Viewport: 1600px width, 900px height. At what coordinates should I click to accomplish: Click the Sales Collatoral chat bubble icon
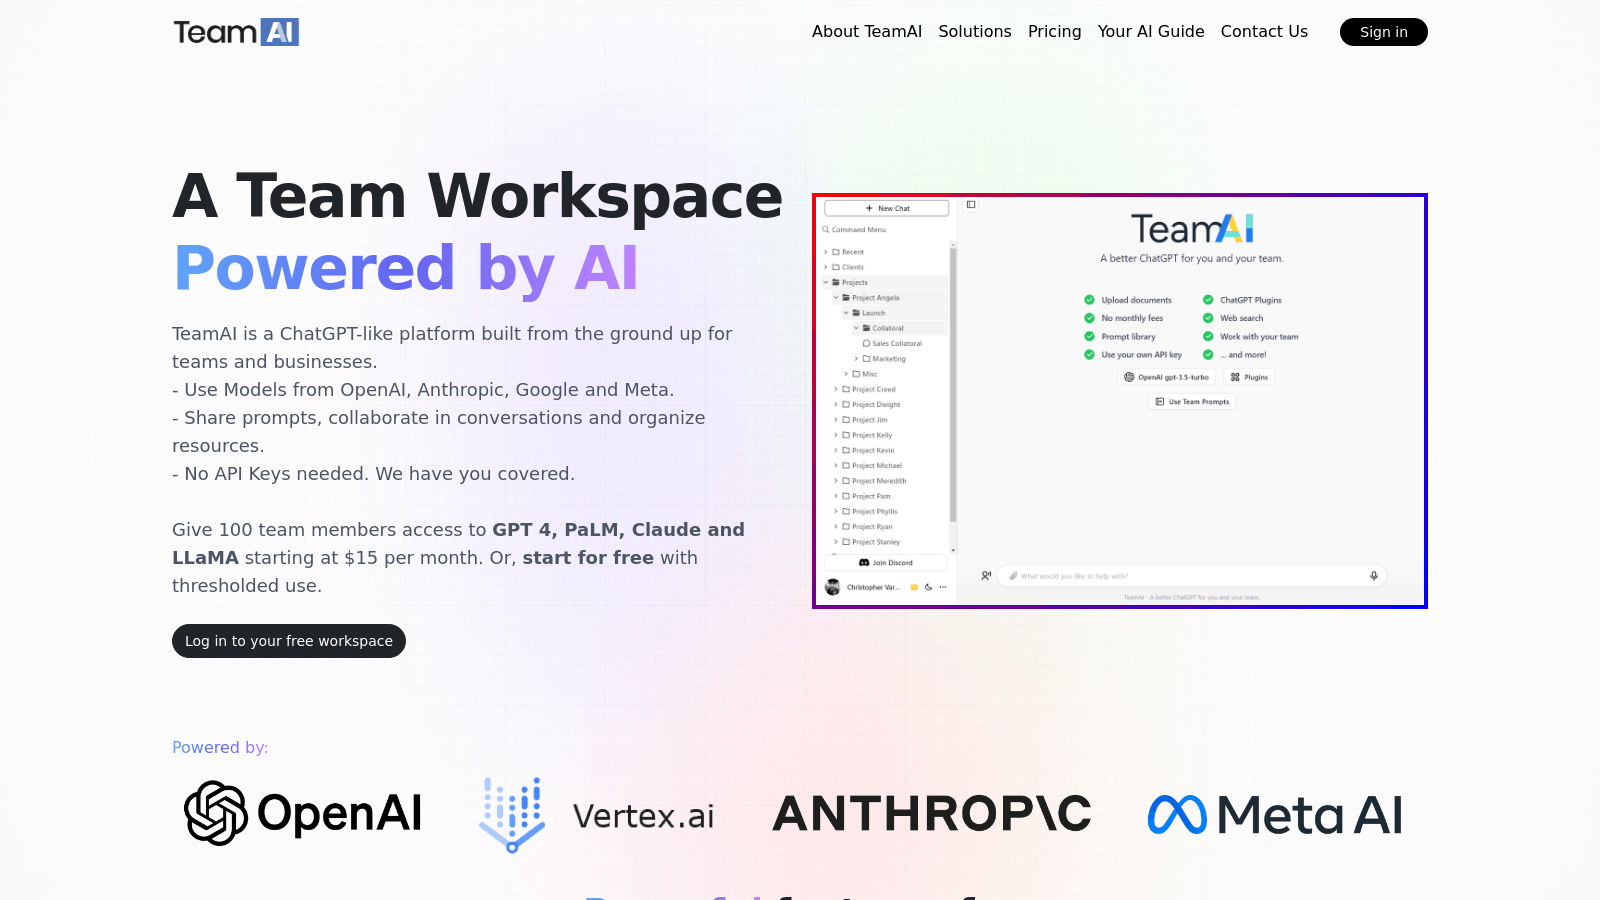(866, 343)
